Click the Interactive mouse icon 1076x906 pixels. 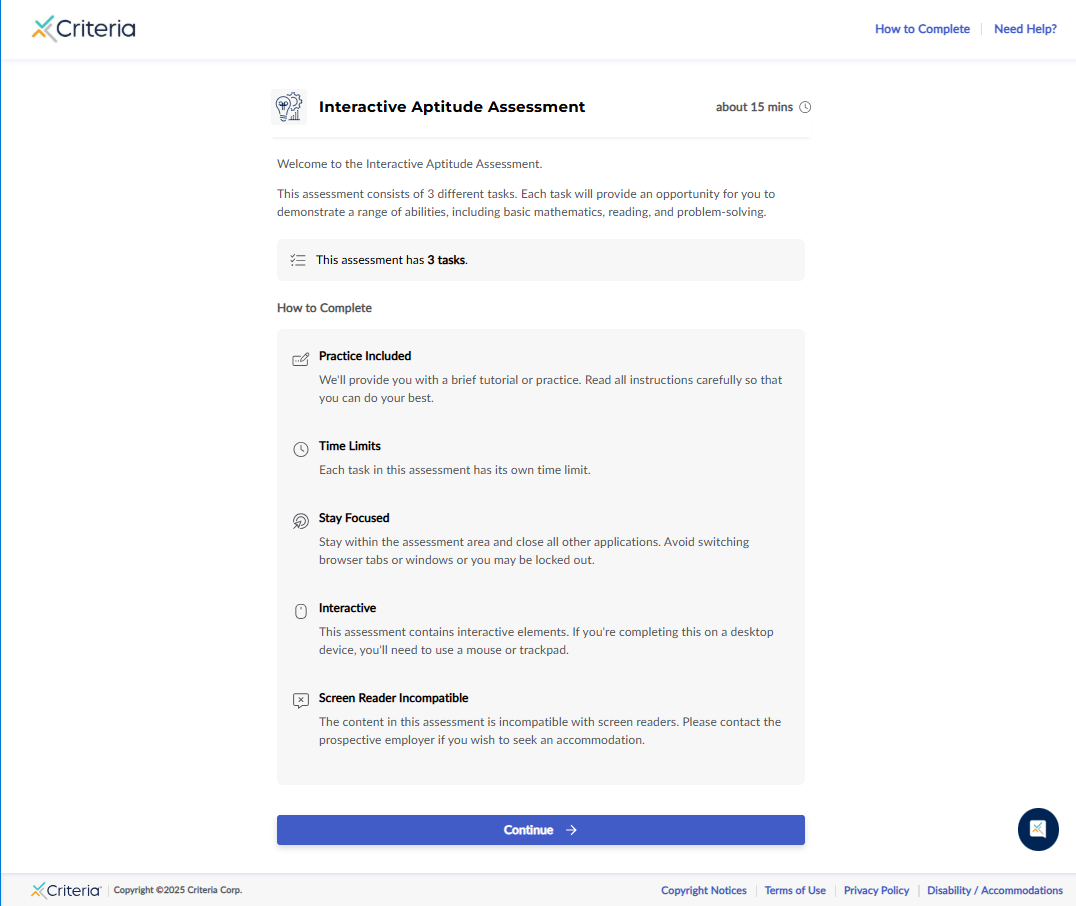pos(300,611)
